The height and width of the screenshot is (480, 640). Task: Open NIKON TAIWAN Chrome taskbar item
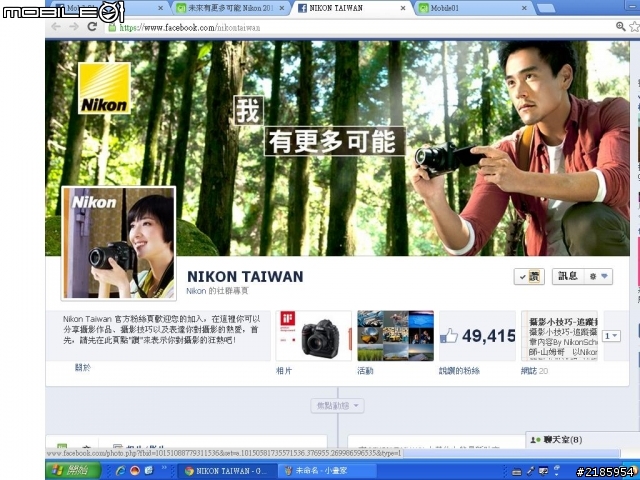pyautogui.click(x=227, y=471)
